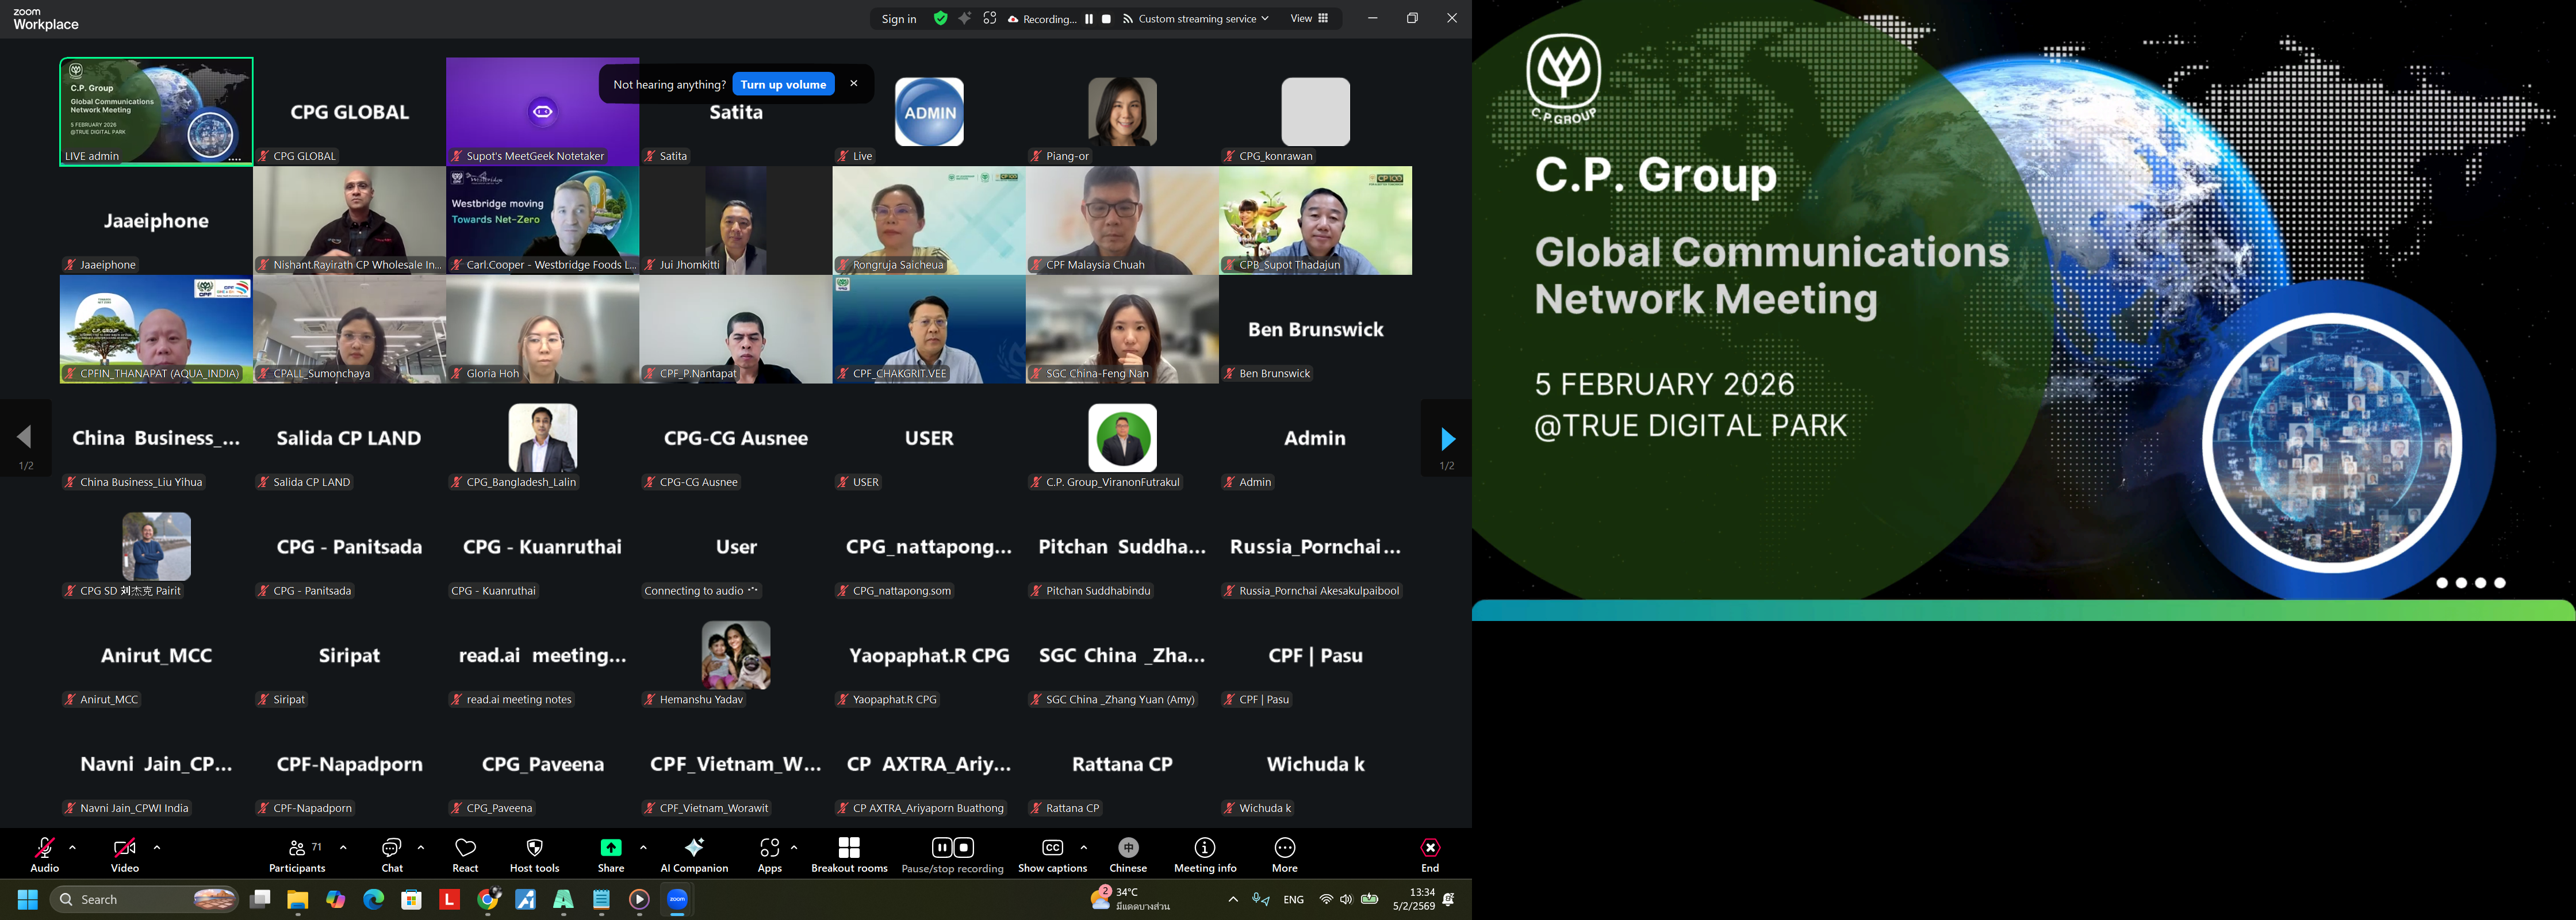Open Meeting info
This screenshot has height=920, width=2576.
coord(1205,855)
